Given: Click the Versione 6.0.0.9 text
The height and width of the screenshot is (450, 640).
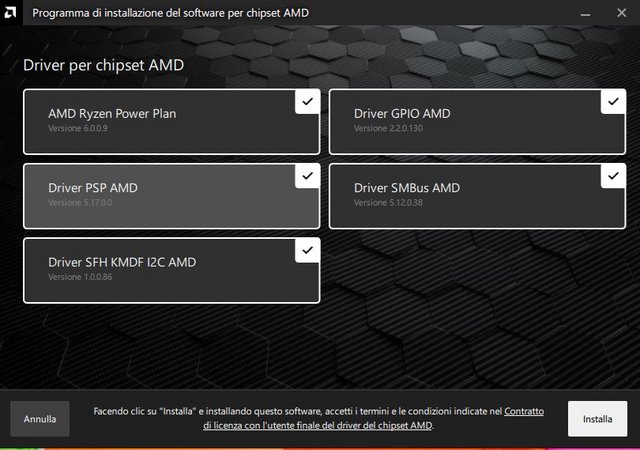Looking at the screenshot, I should coord(78,128).
